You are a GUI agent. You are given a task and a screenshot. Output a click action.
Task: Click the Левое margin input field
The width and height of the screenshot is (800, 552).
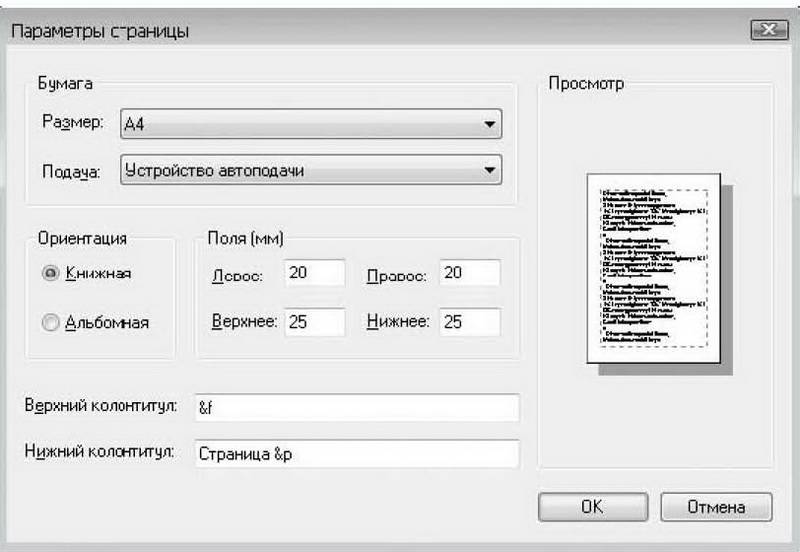[314, 273]
